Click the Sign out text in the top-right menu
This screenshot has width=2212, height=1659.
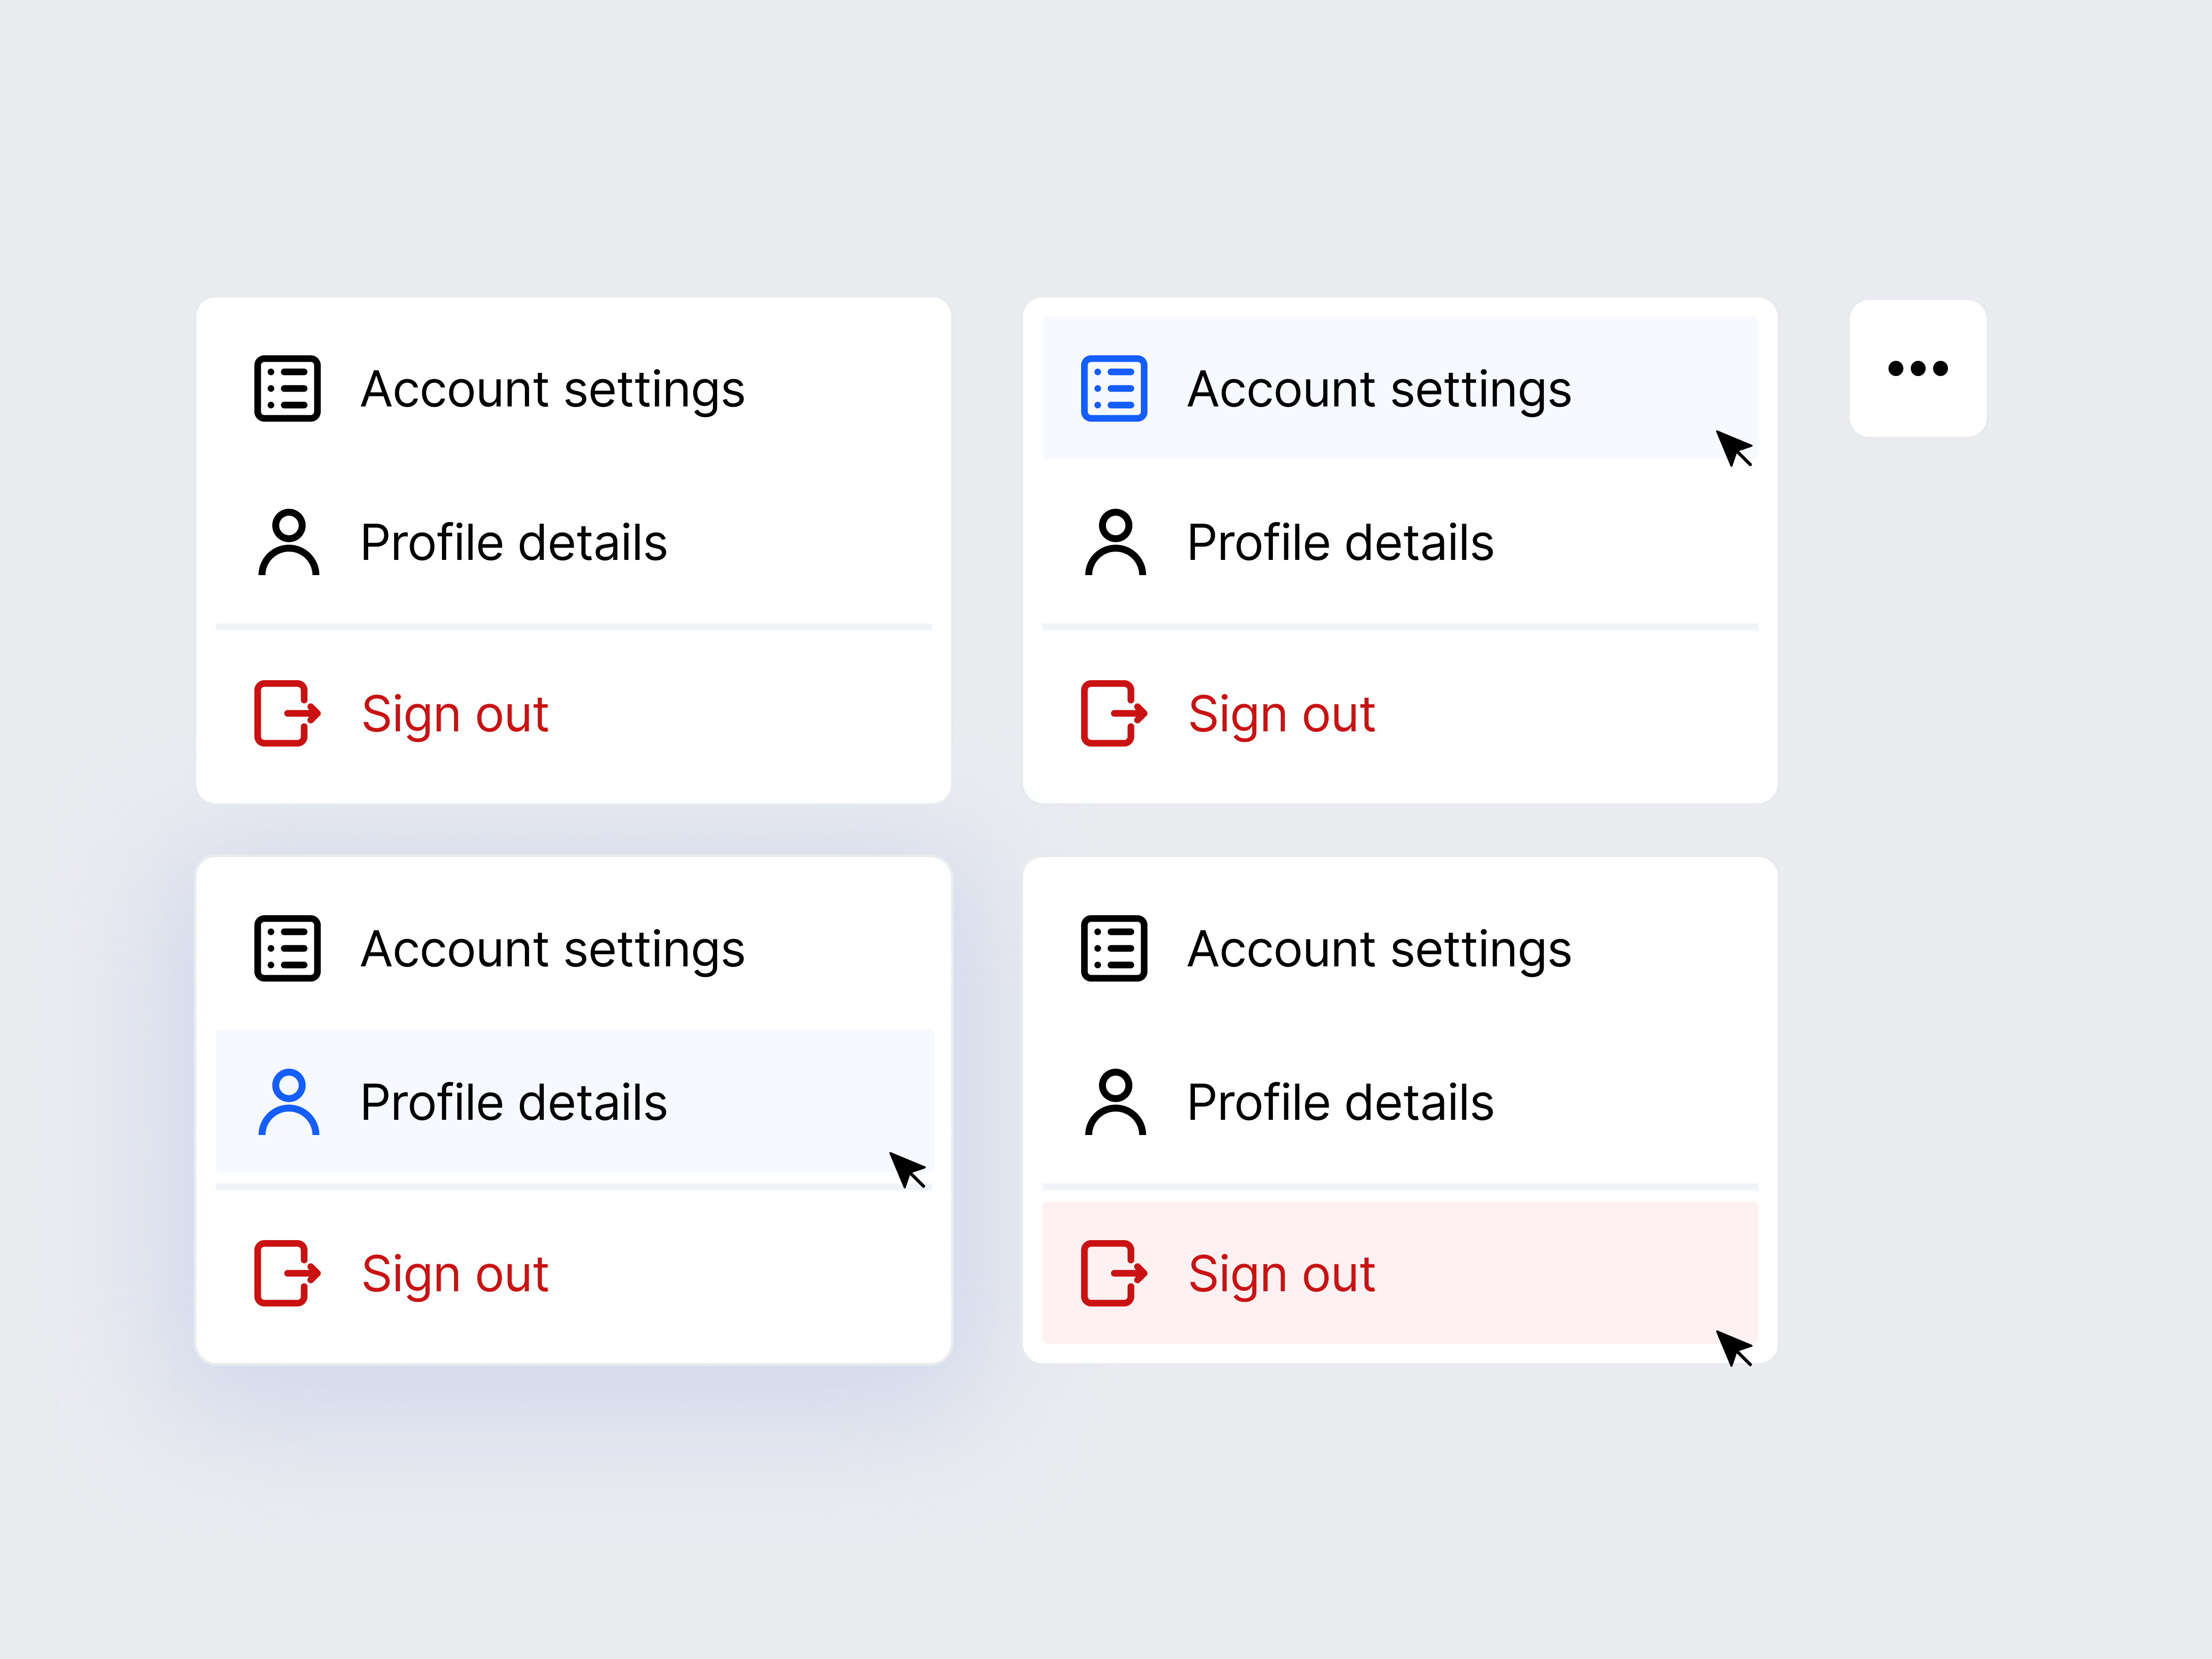coord(1281,714)
